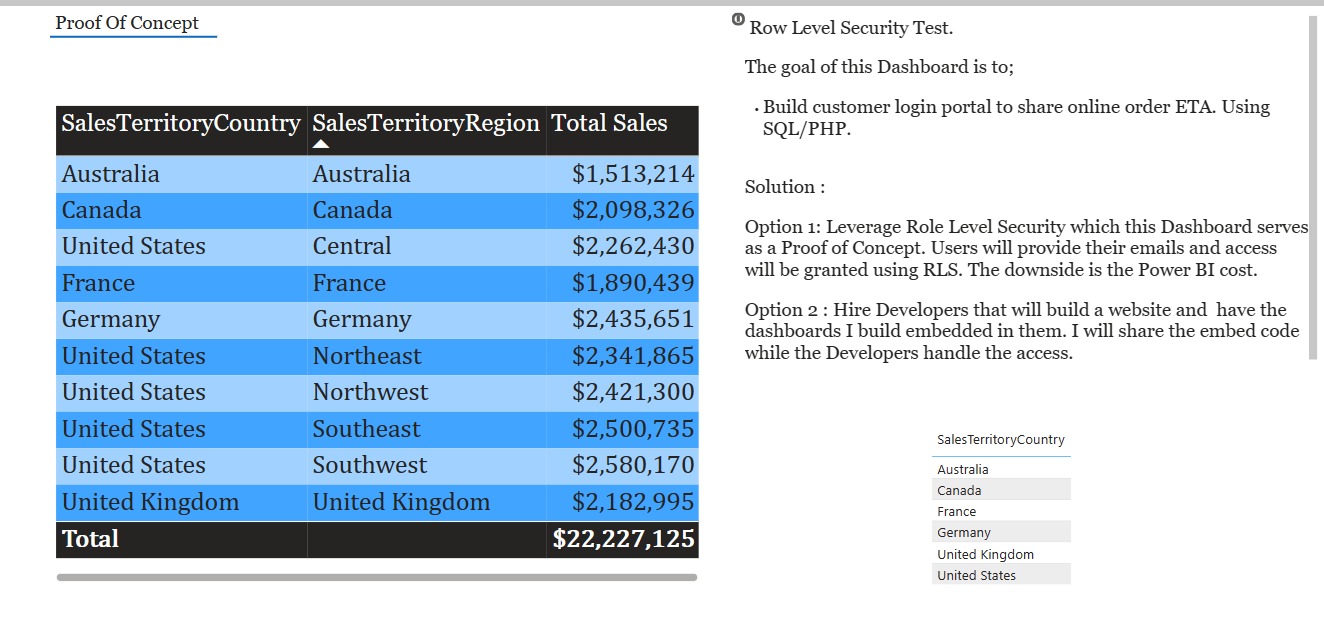Select France in the country slicer
This screenshot has height=633, width=1324.
[957, 511]
